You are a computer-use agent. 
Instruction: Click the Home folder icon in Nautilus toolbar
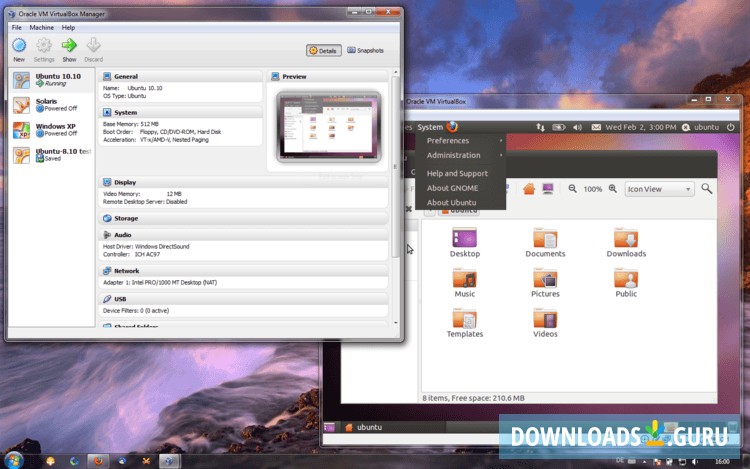click(x=529, y=189)
